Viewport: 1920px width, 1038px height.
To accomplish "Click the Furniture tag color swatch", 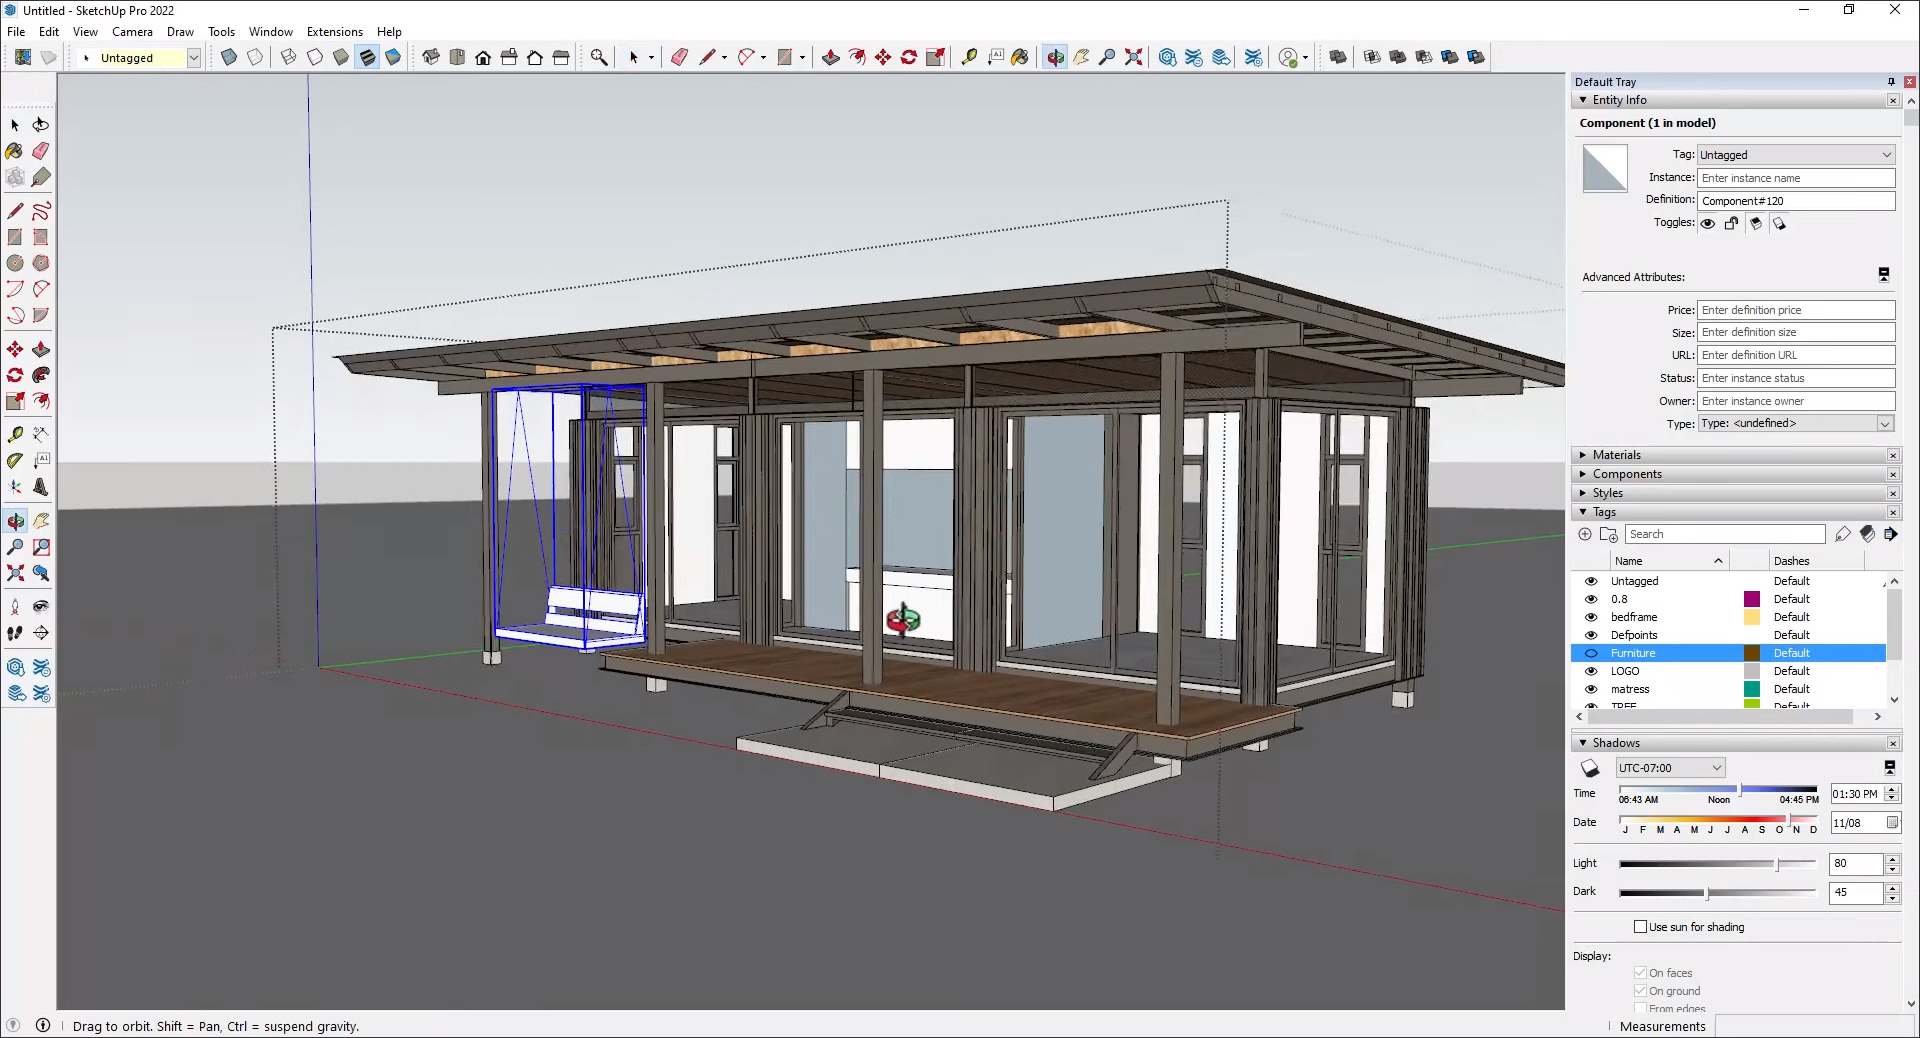I will tap(1752, 653).
